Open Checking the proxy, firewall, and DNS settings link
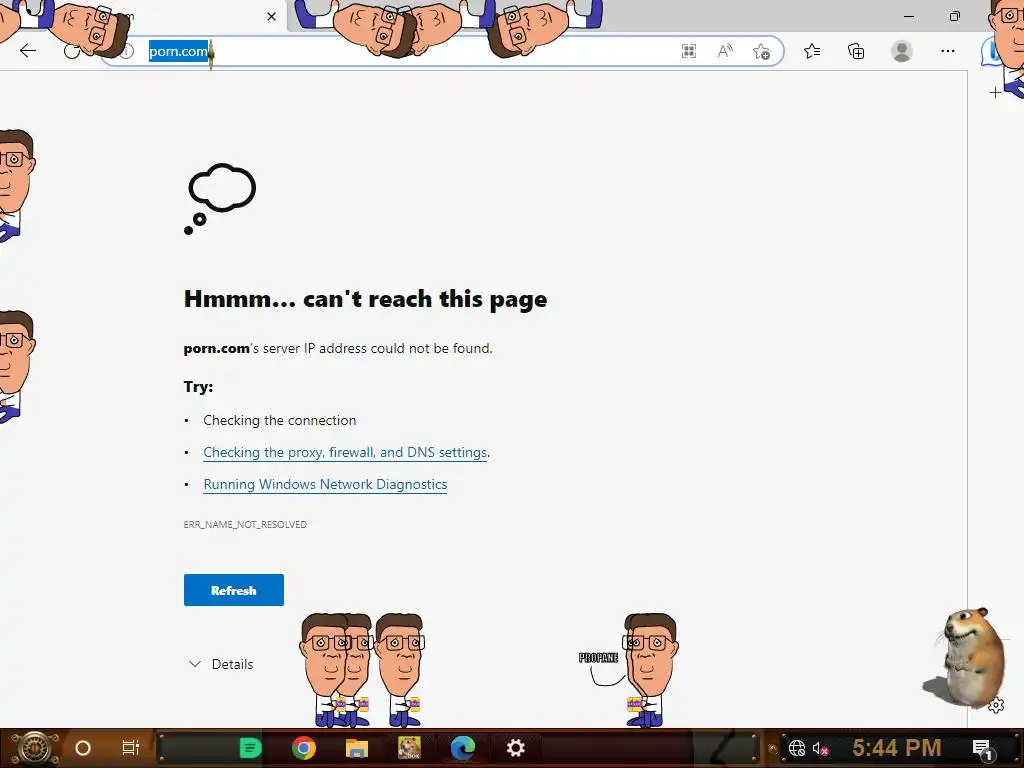The height and width of the screenshot is (768, 1024). (345, 452)
